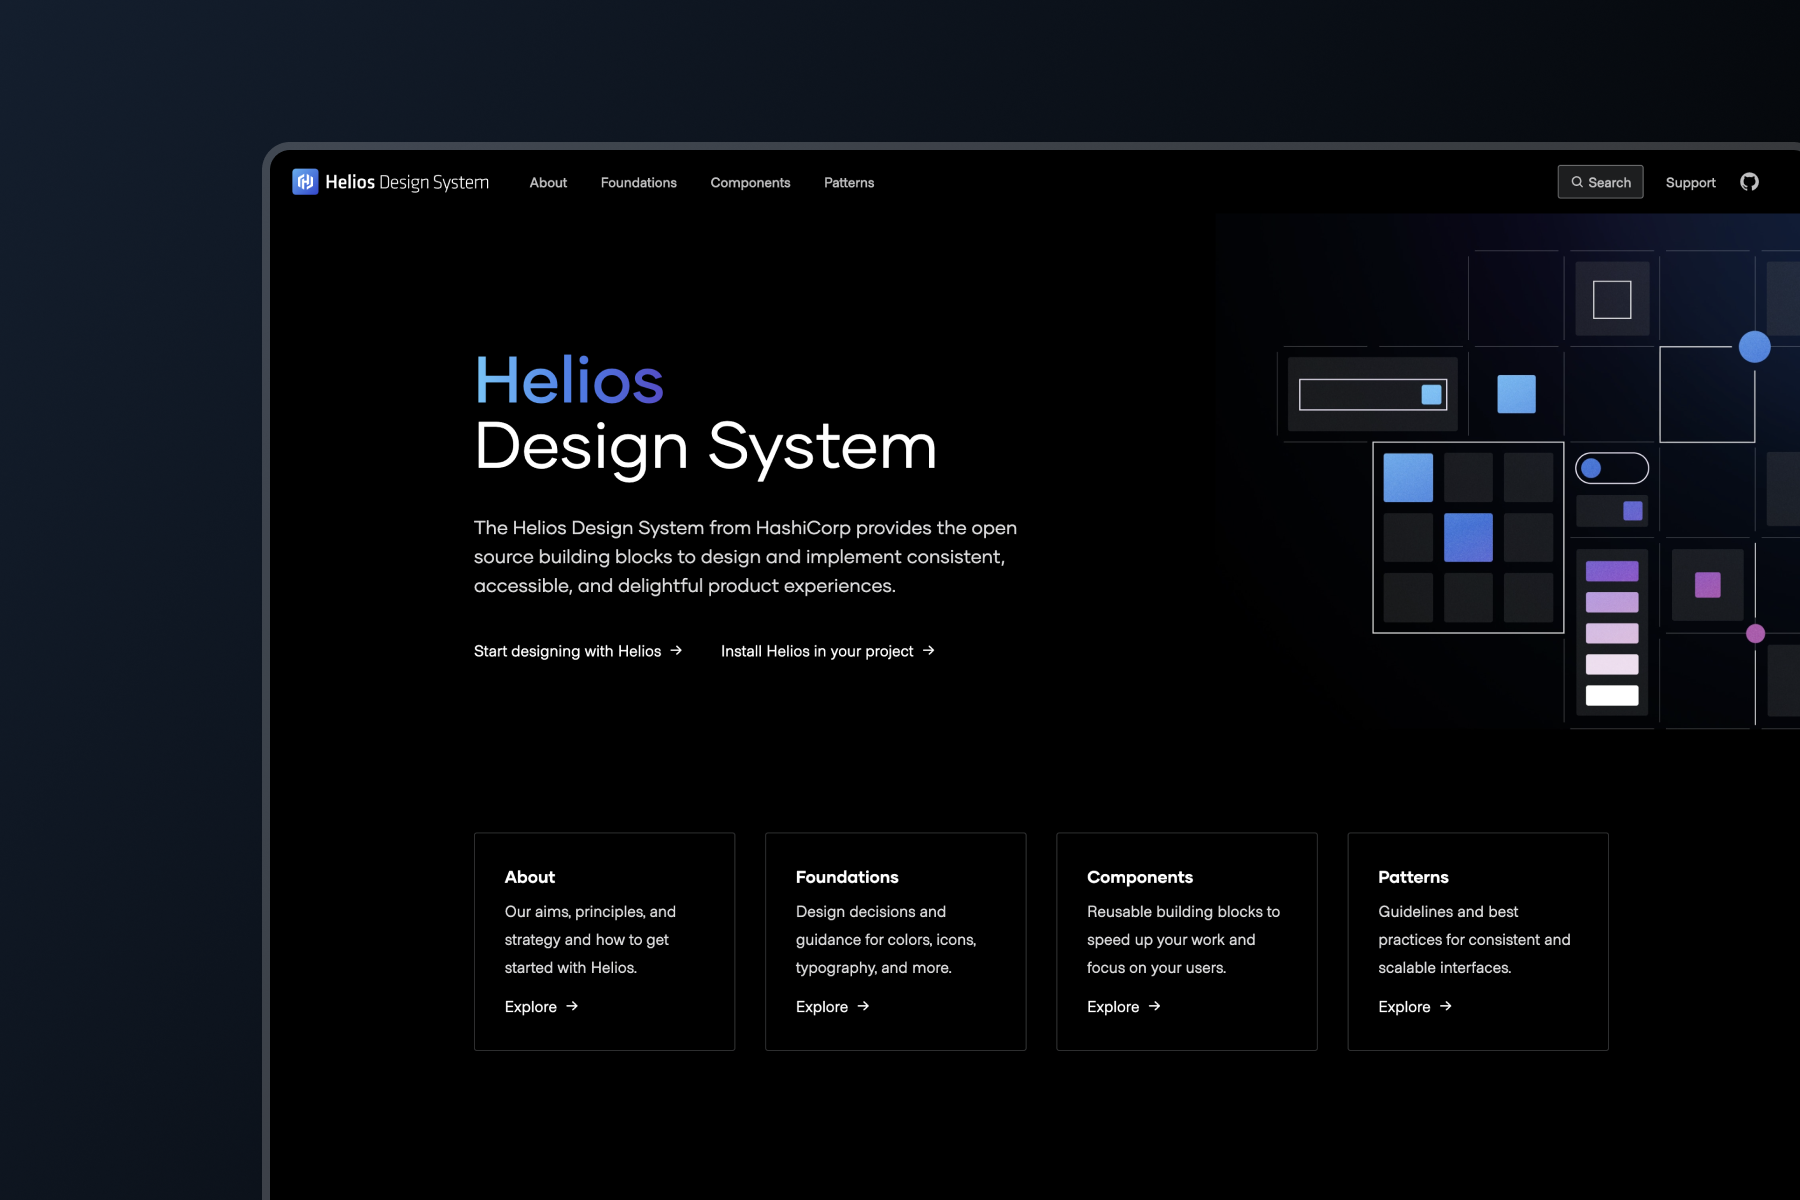Click Explore in the Patterns card
The image size is (1800, 1200).
[1414, 1007]
